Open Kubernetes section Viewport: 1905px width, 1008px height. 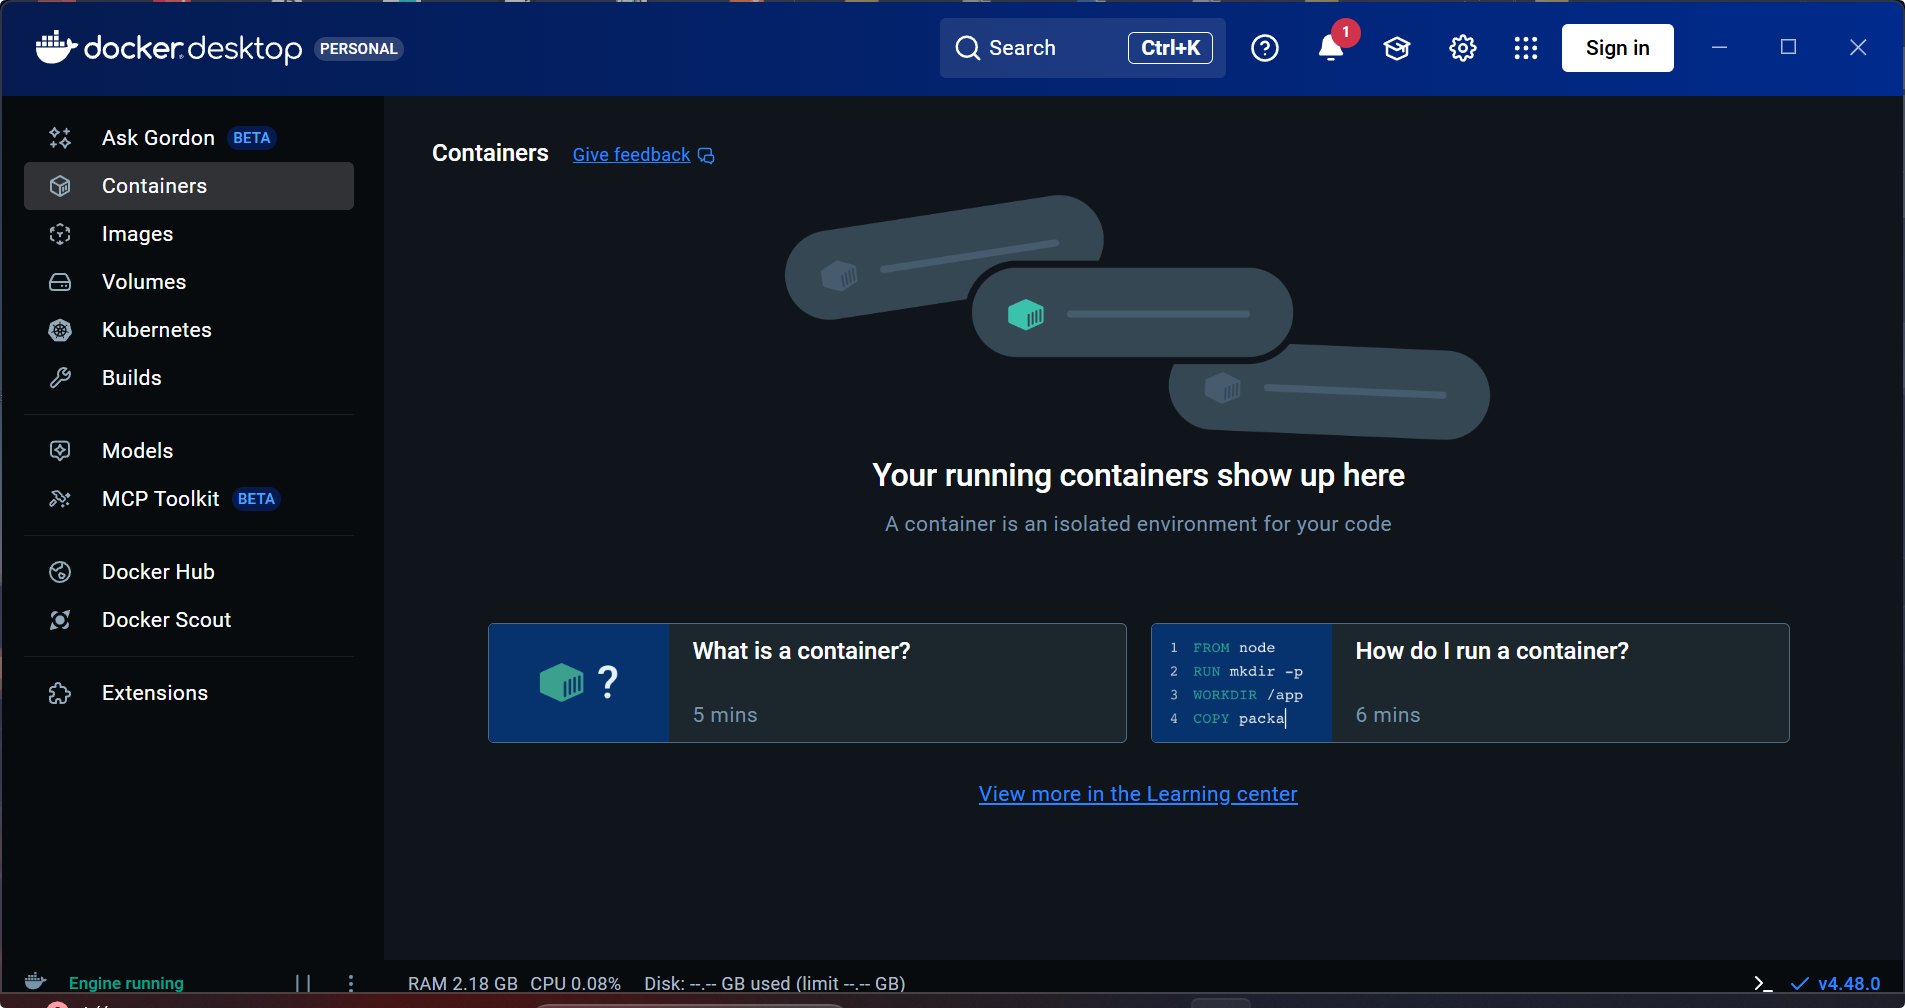(189, 330)
